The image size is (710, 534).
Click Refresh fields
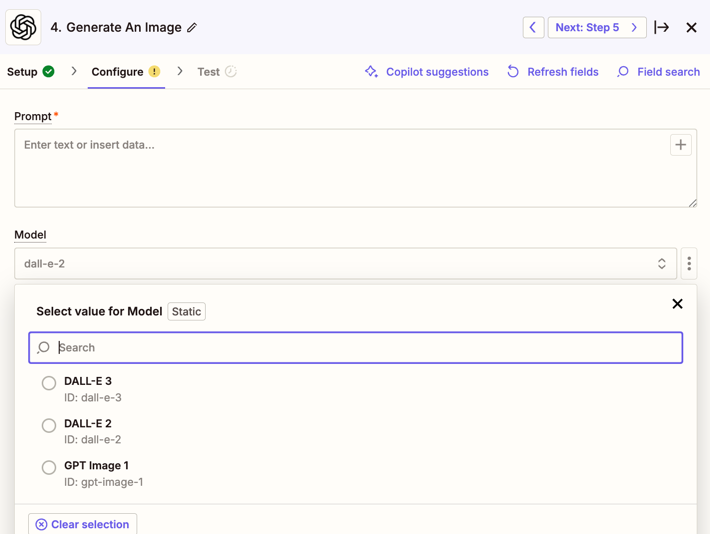552,72
